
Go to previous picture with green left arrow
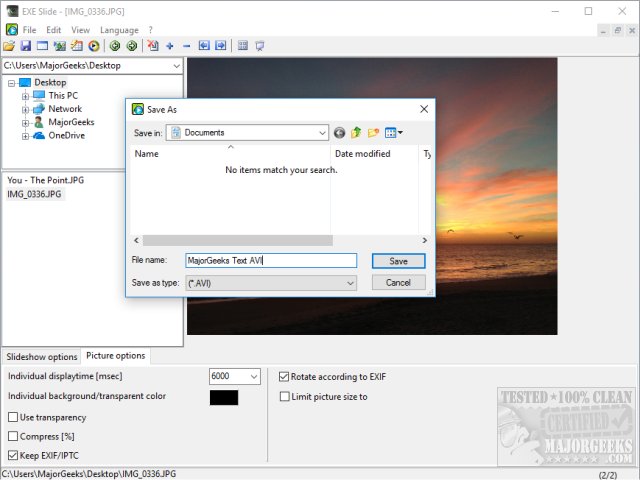(x=115, y=46)
